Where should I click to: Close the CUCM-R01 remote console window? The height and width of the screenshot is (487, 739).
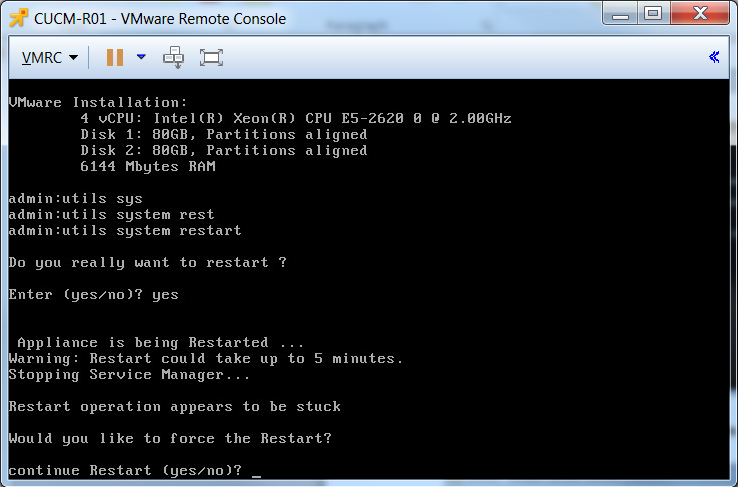700,13
